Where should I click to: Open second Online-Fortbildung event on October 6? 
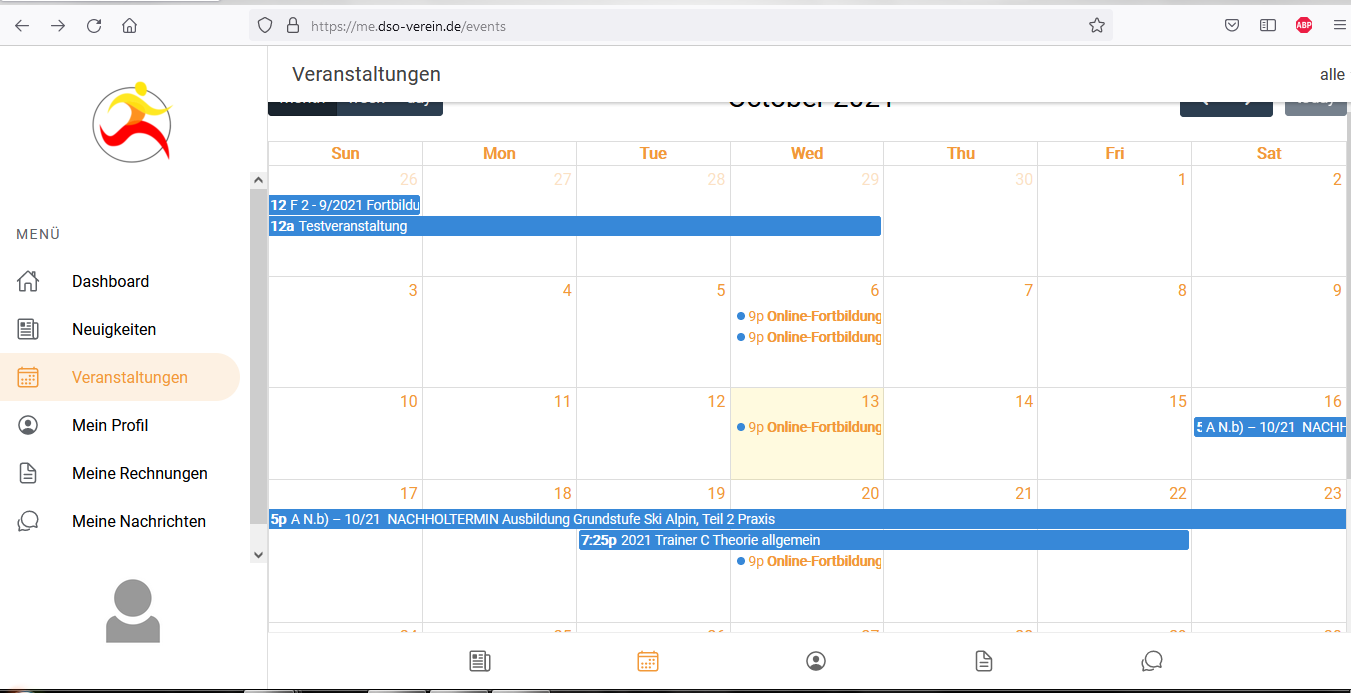click(x=808, y=337)
